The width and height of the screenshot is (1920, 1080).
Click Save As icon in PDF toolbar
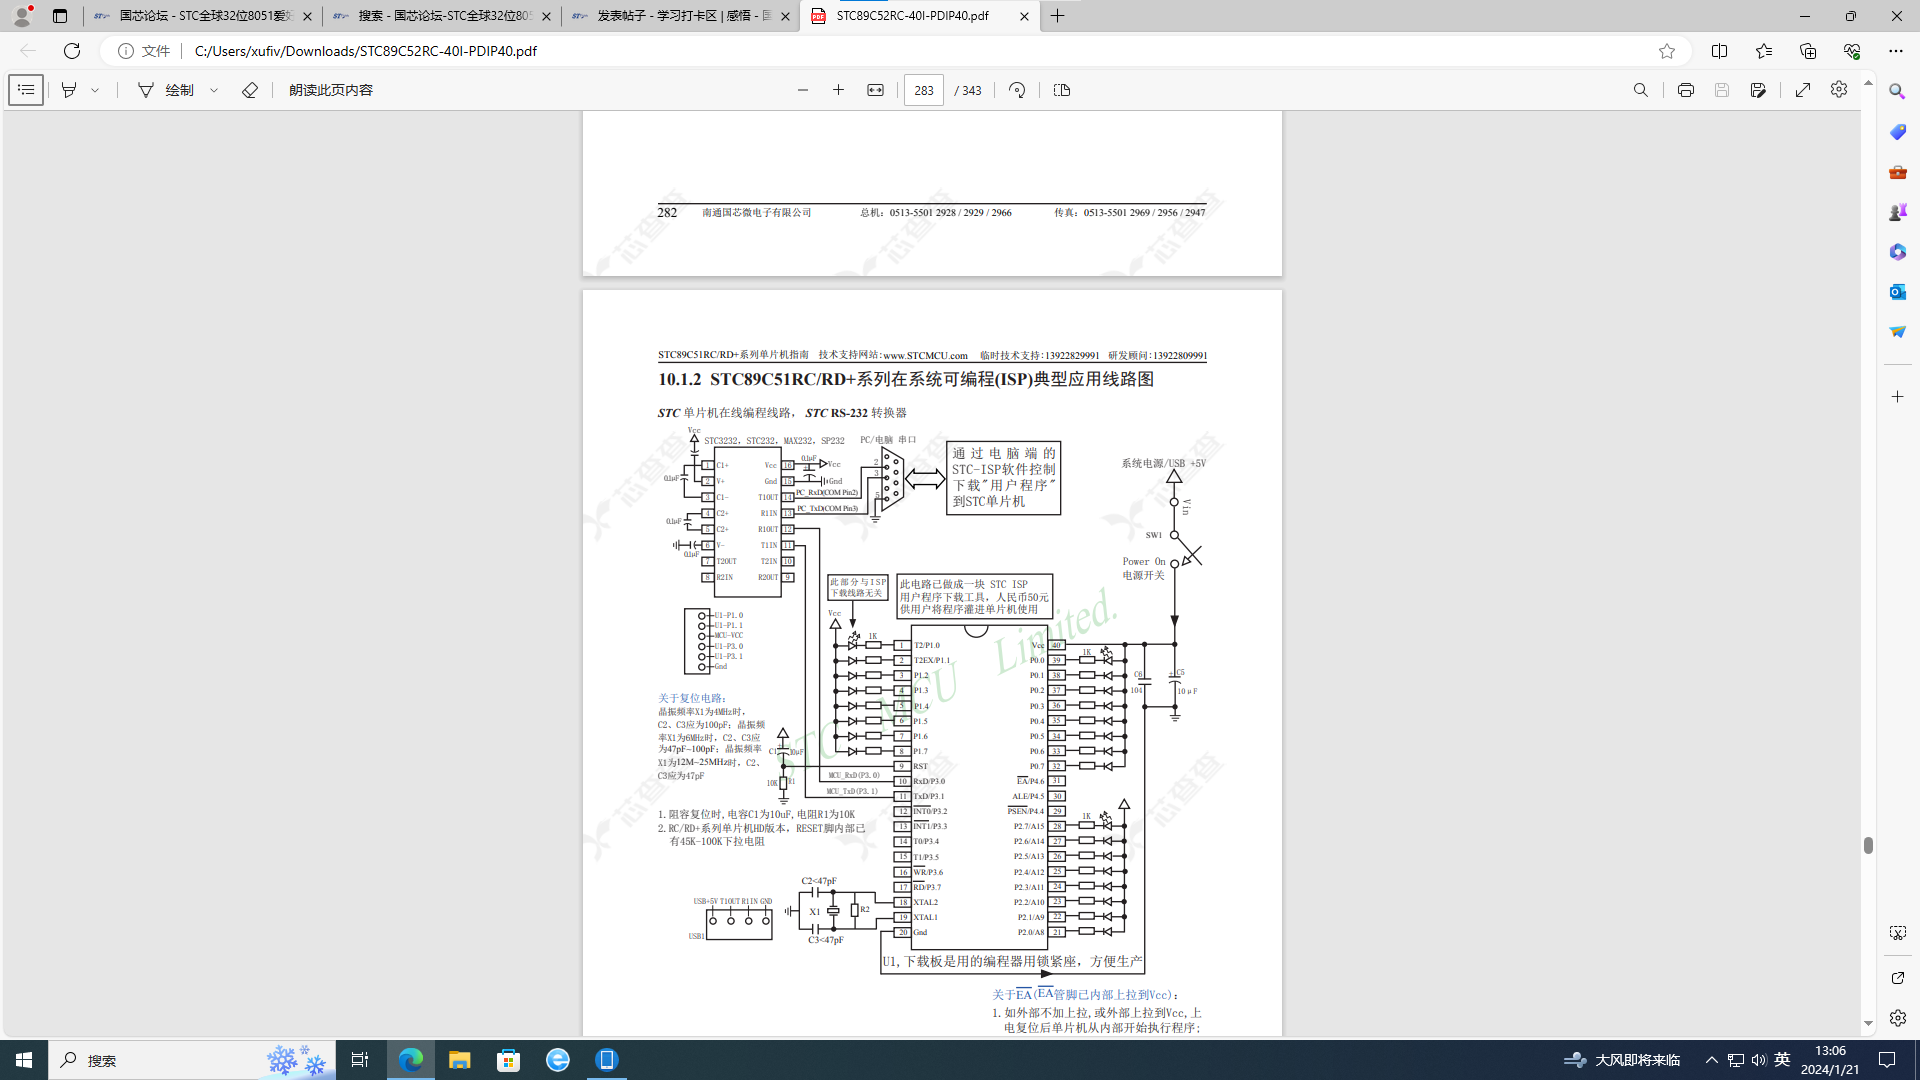click(x=1758, y=90)
